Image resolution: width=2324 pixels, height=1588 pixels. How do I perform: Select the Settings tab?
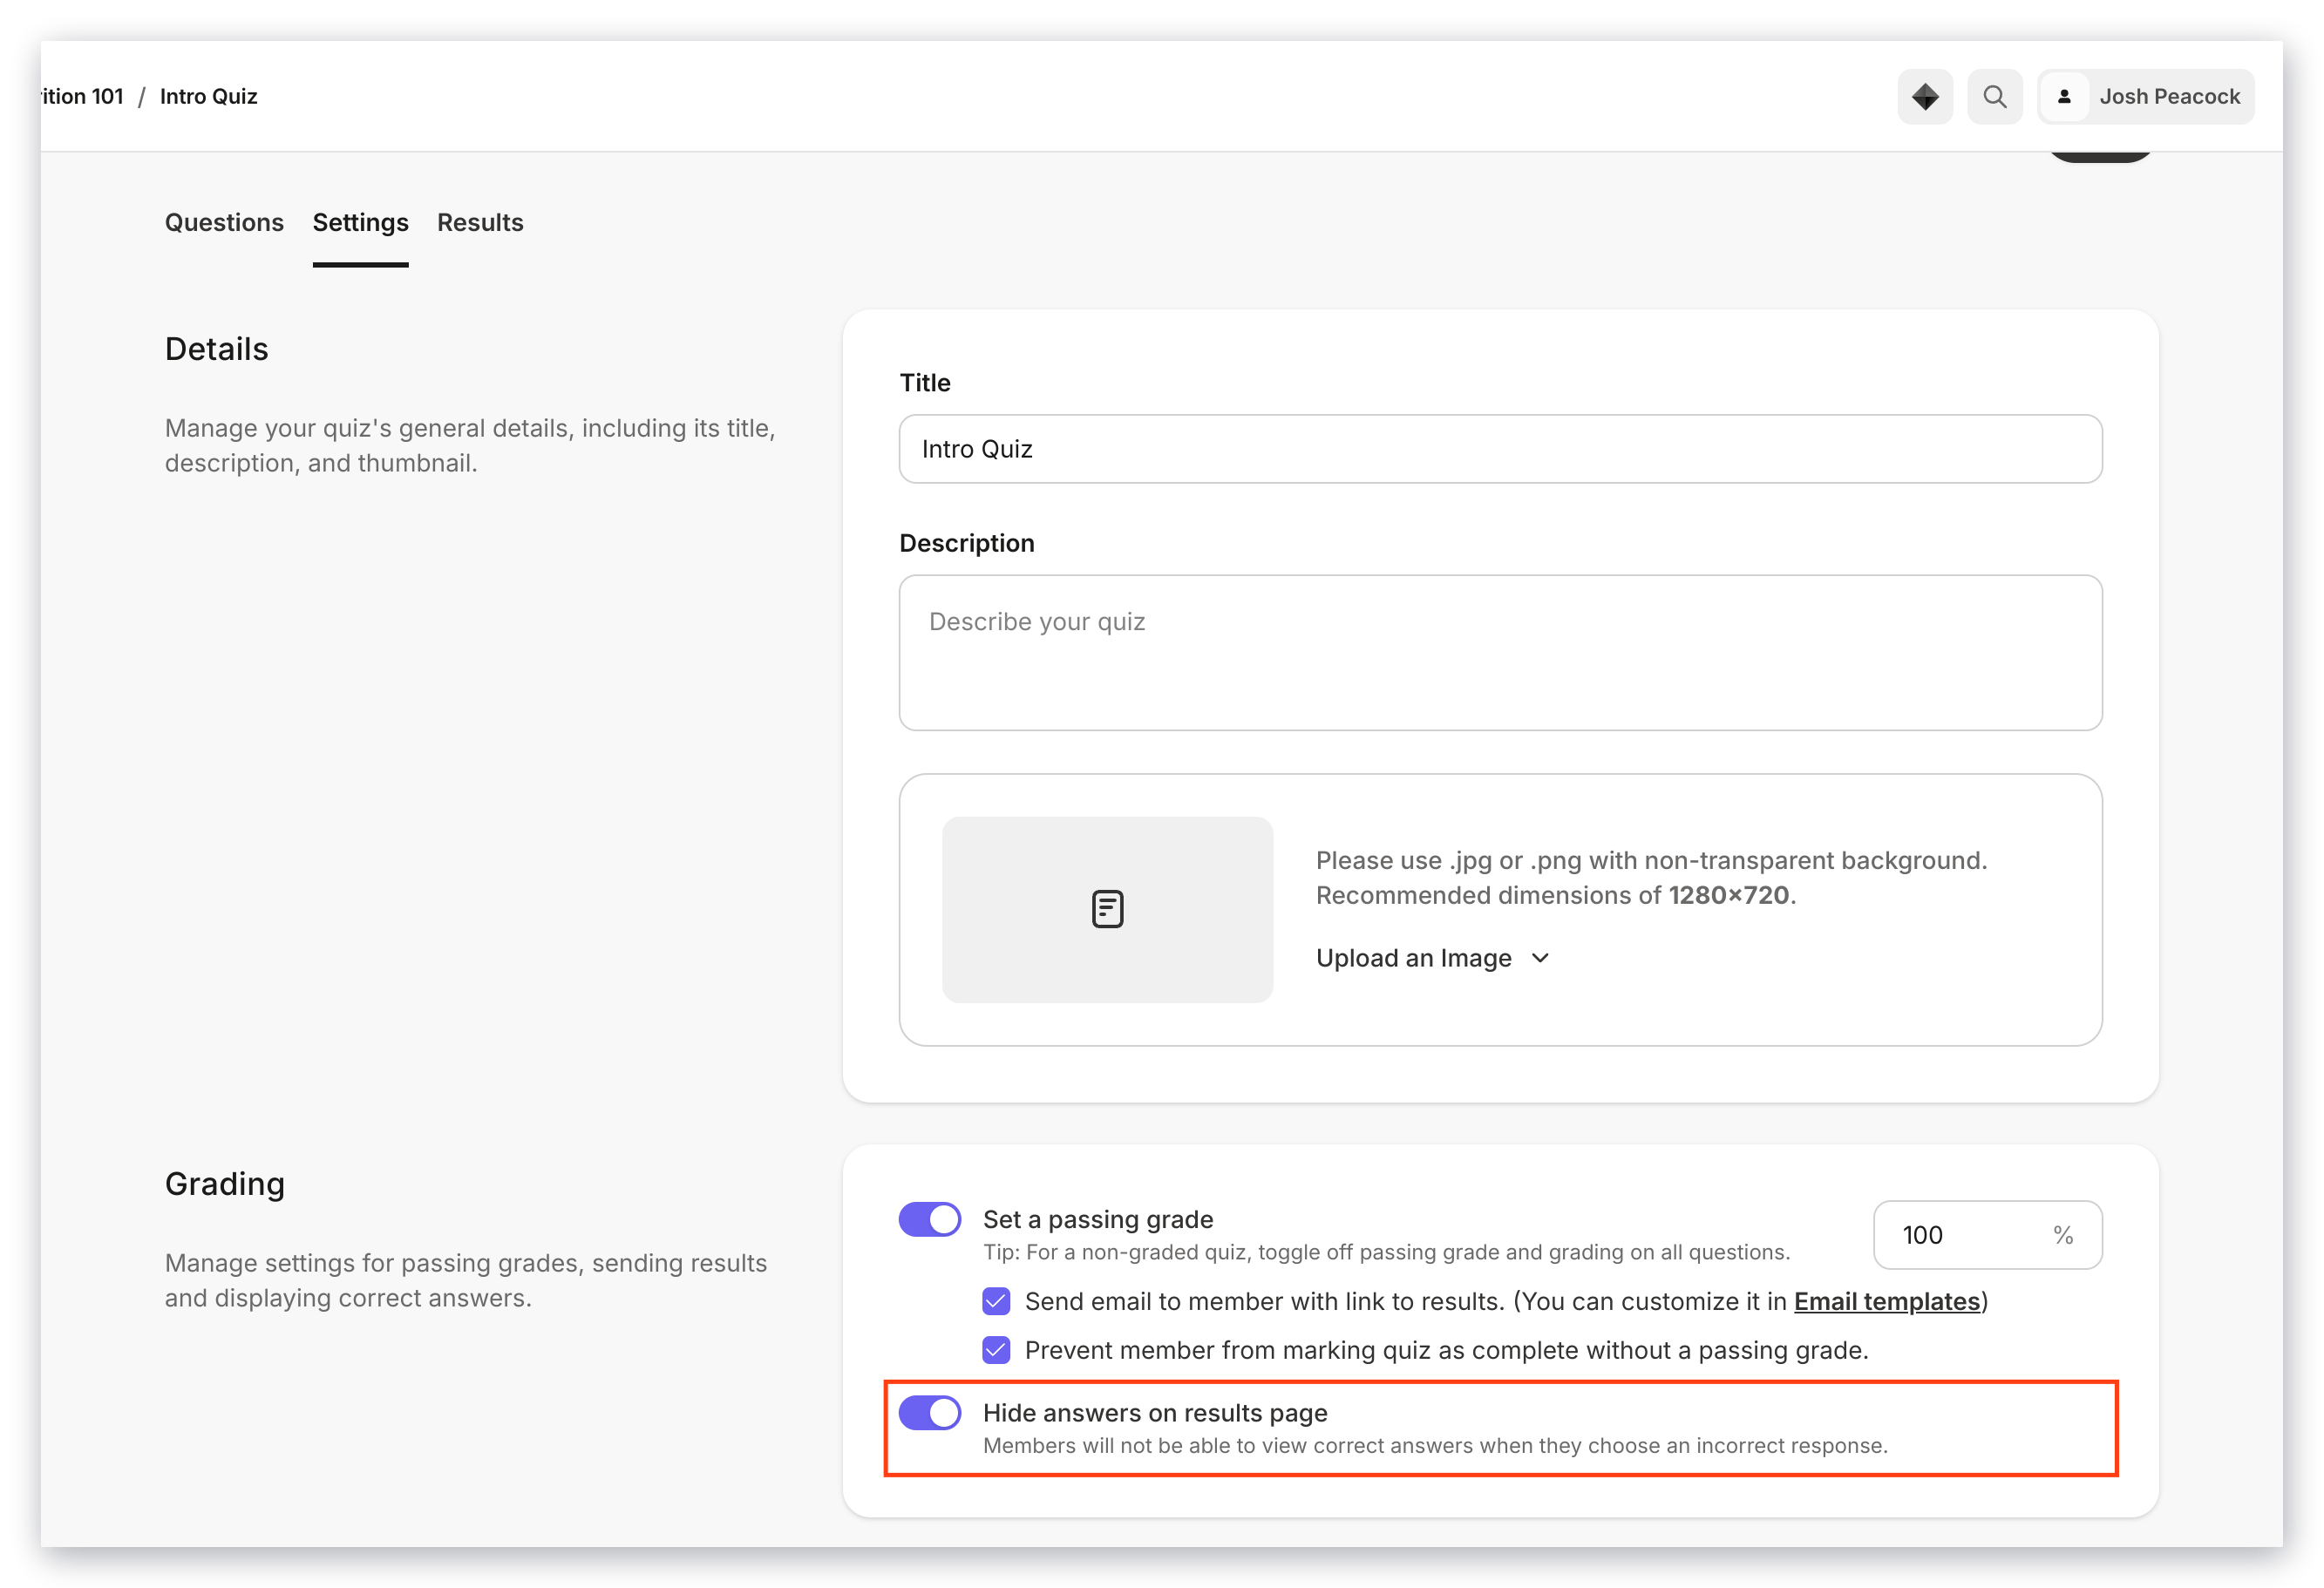[x=360, y=222]
